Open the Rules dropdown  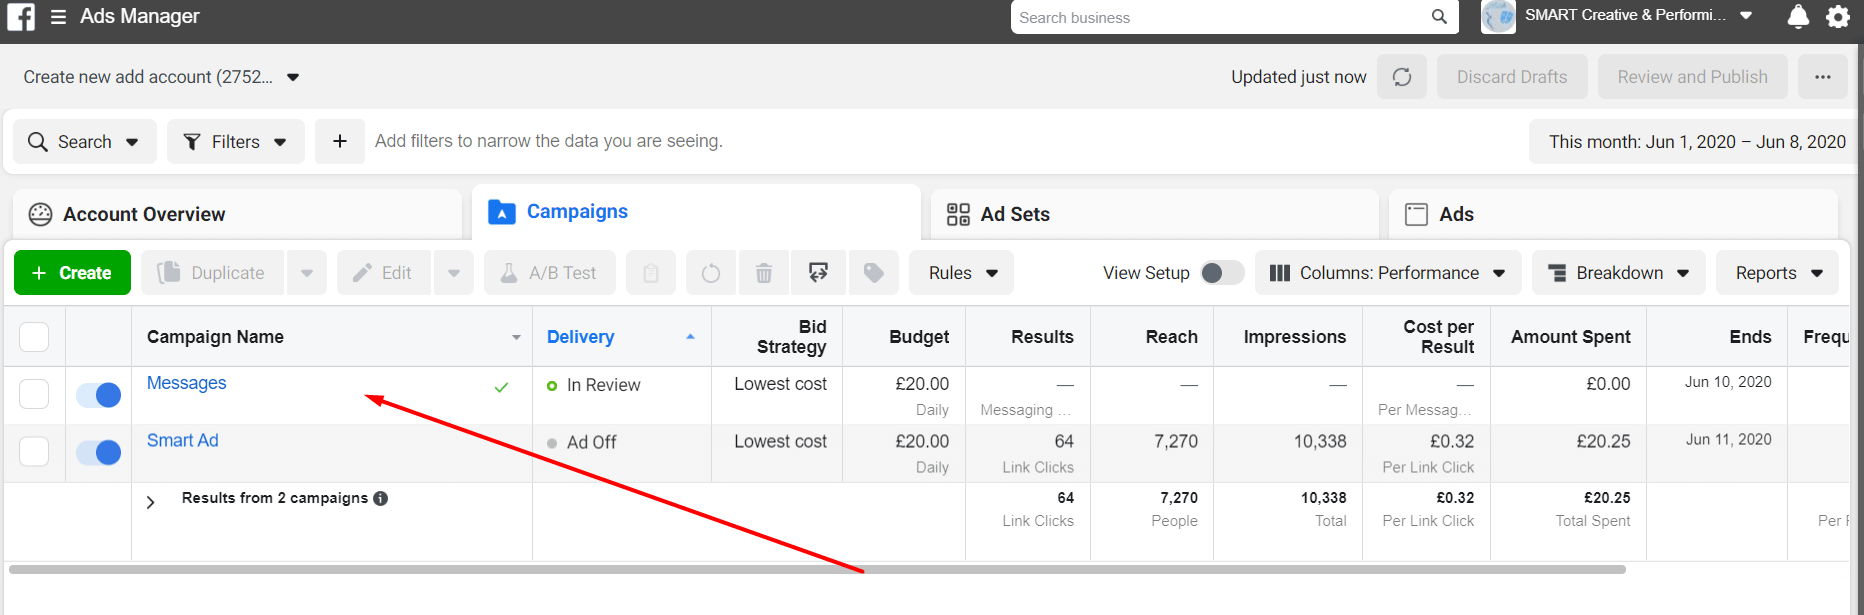(x=961, y=273)
